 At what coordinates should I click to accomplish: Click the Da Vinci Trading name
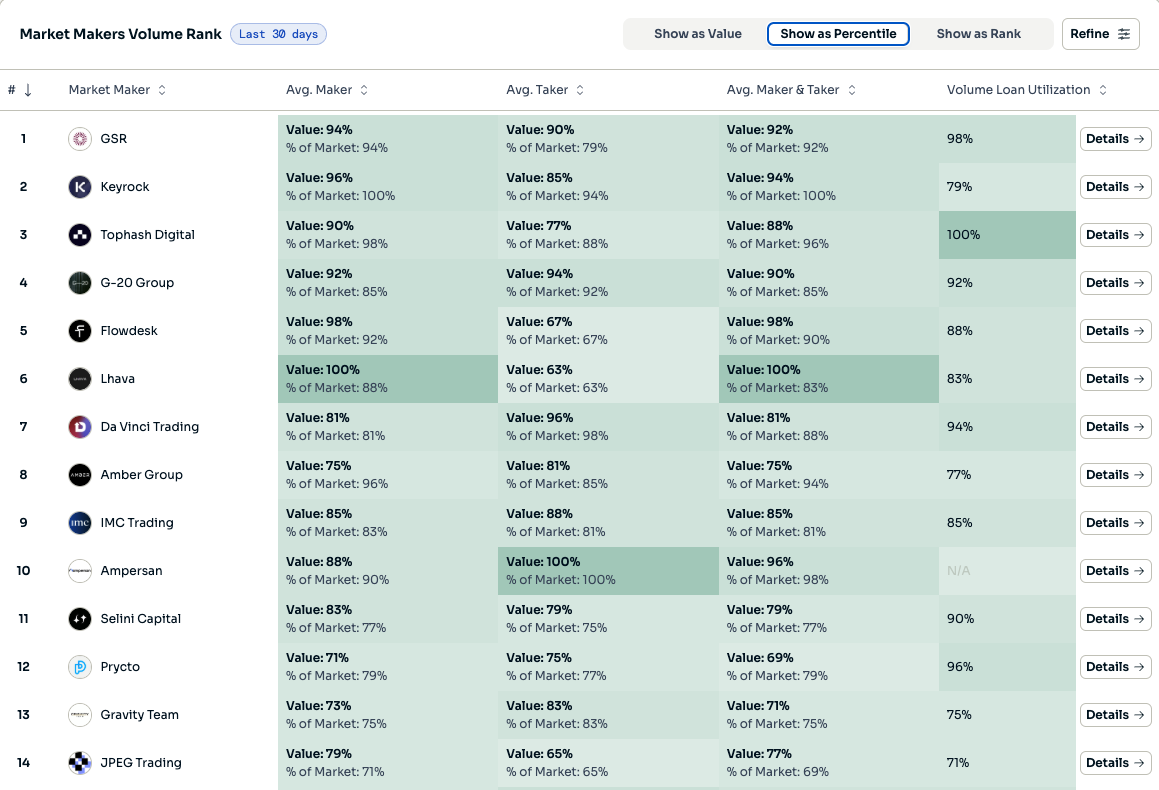[150, 427]
